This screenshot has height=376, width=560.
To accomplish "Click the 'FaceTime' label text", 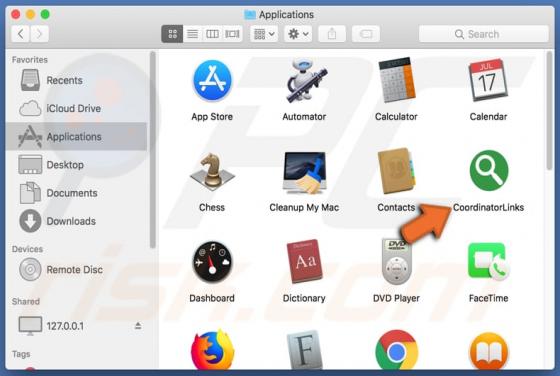I will [x=488, y=298].
